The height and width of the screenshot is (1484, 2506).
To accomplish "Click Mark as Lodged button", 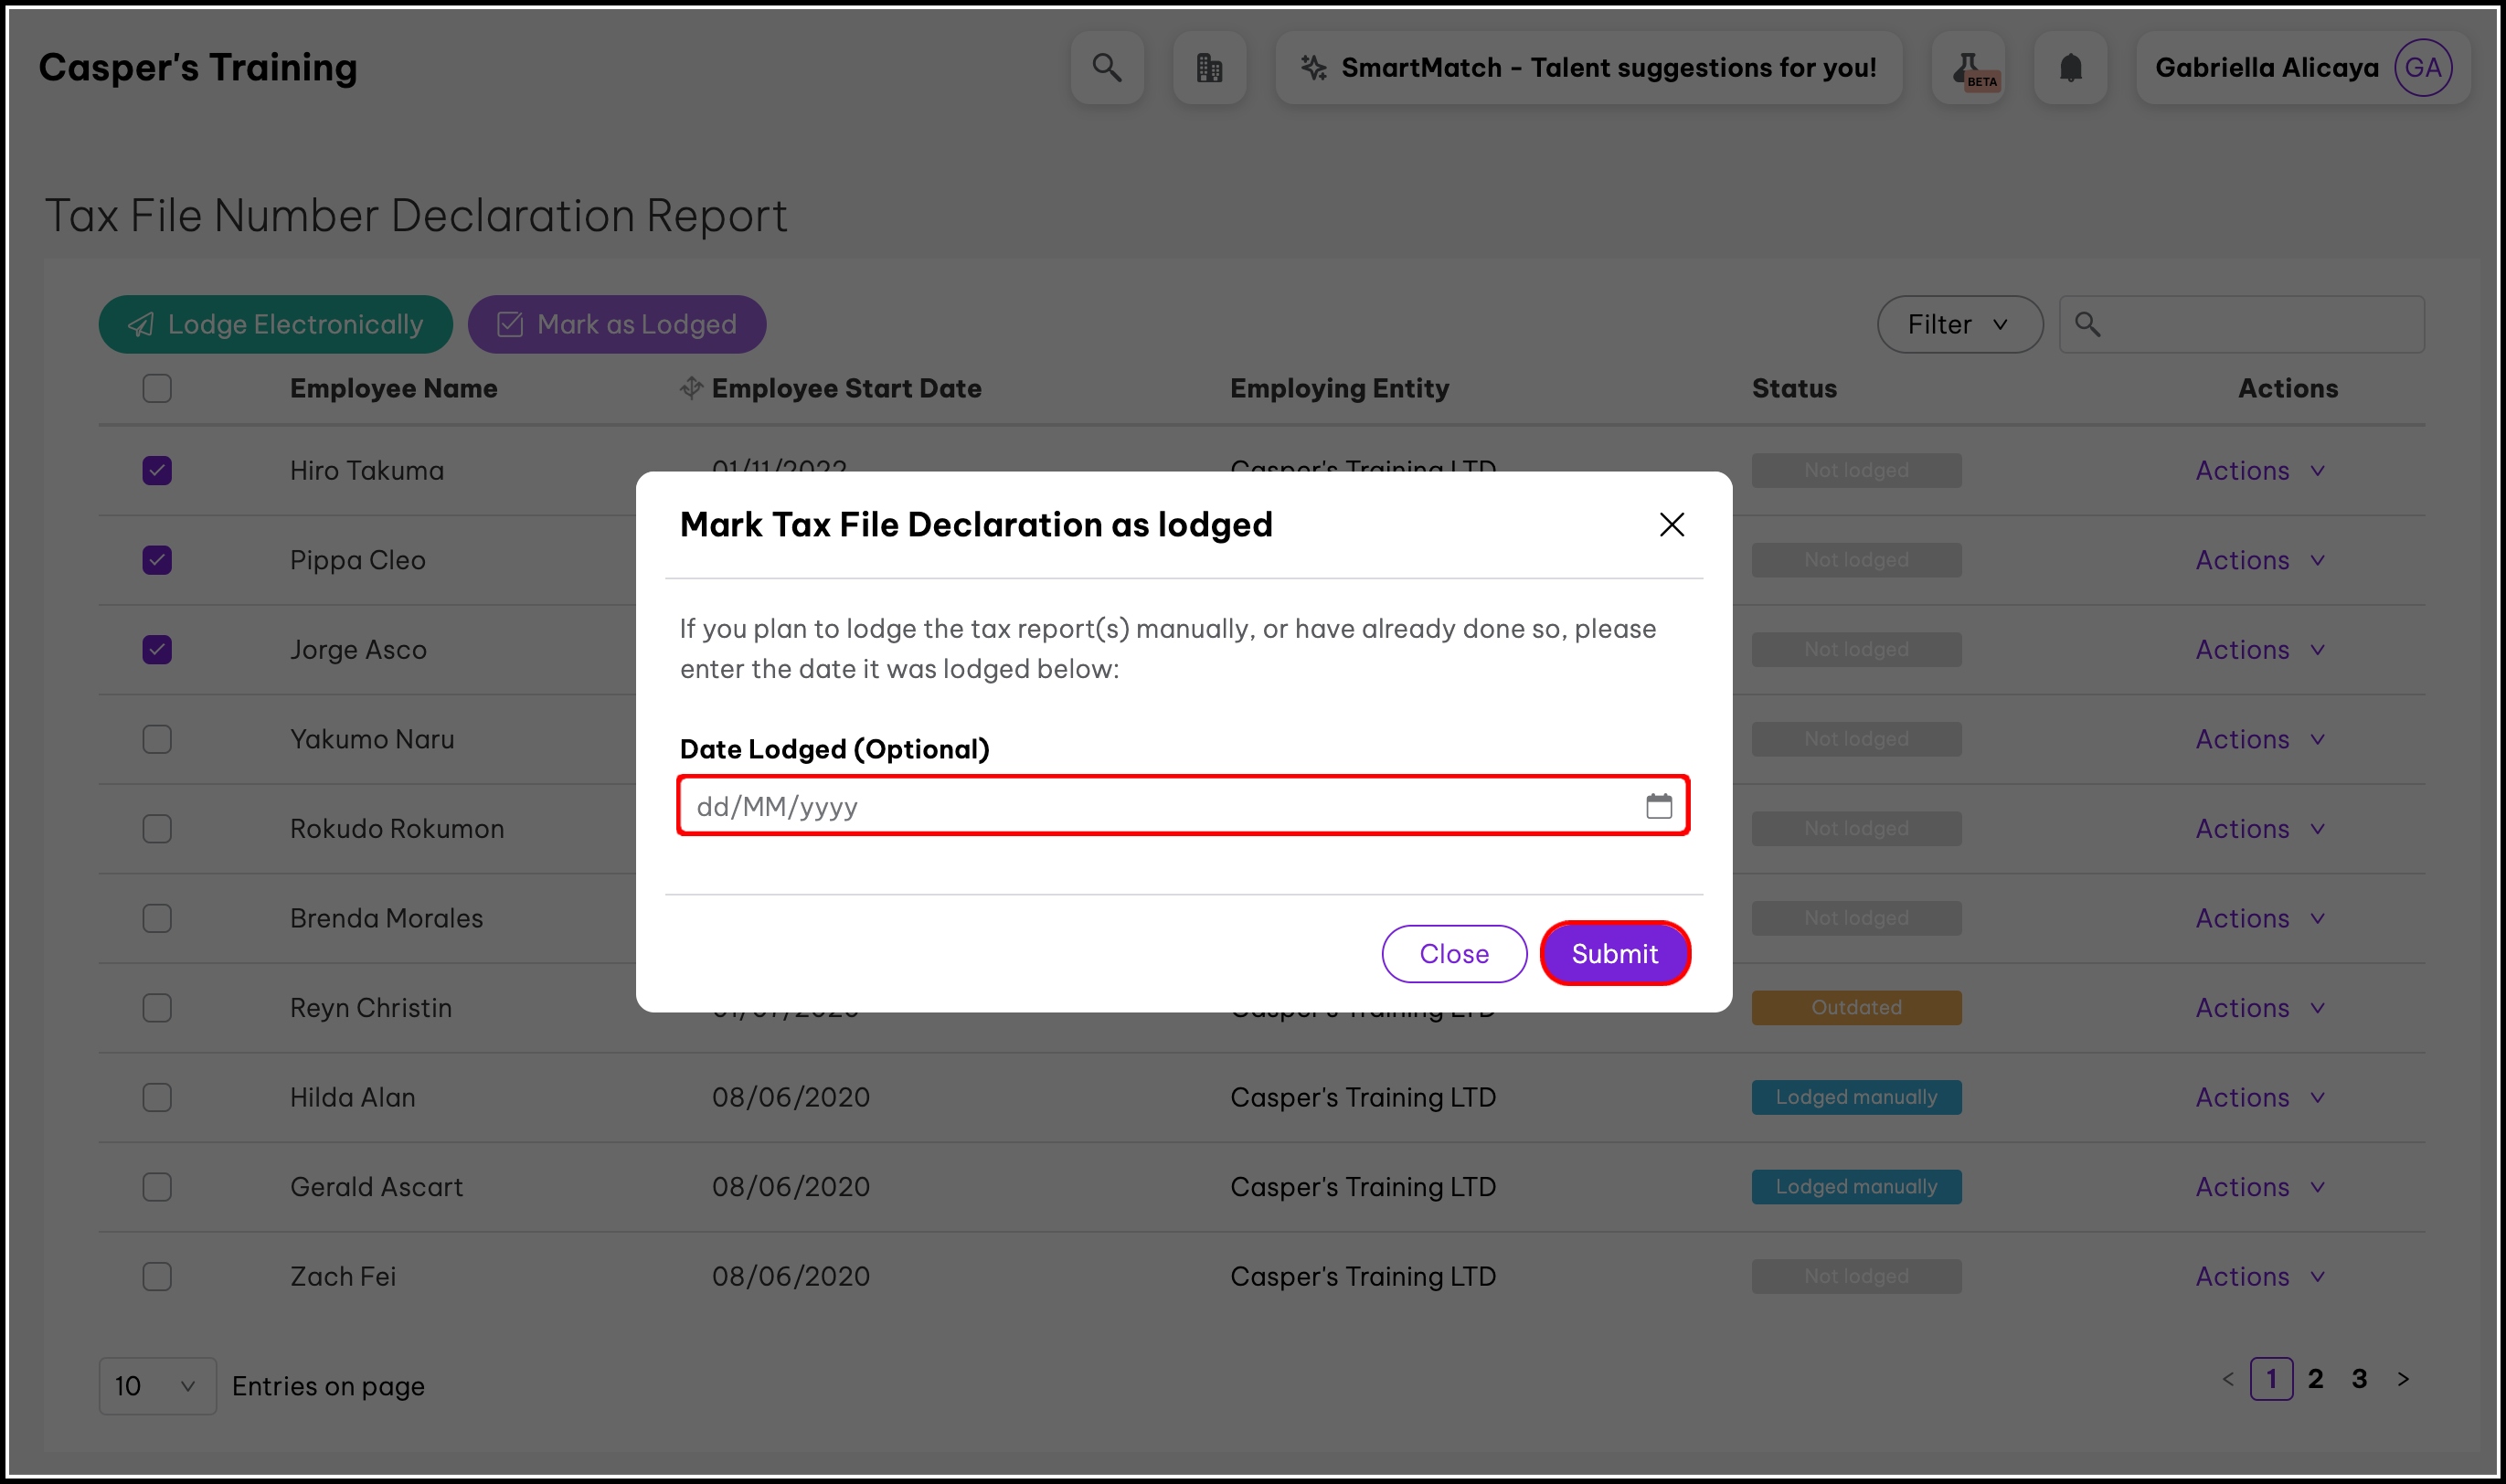I will point(616,324).
